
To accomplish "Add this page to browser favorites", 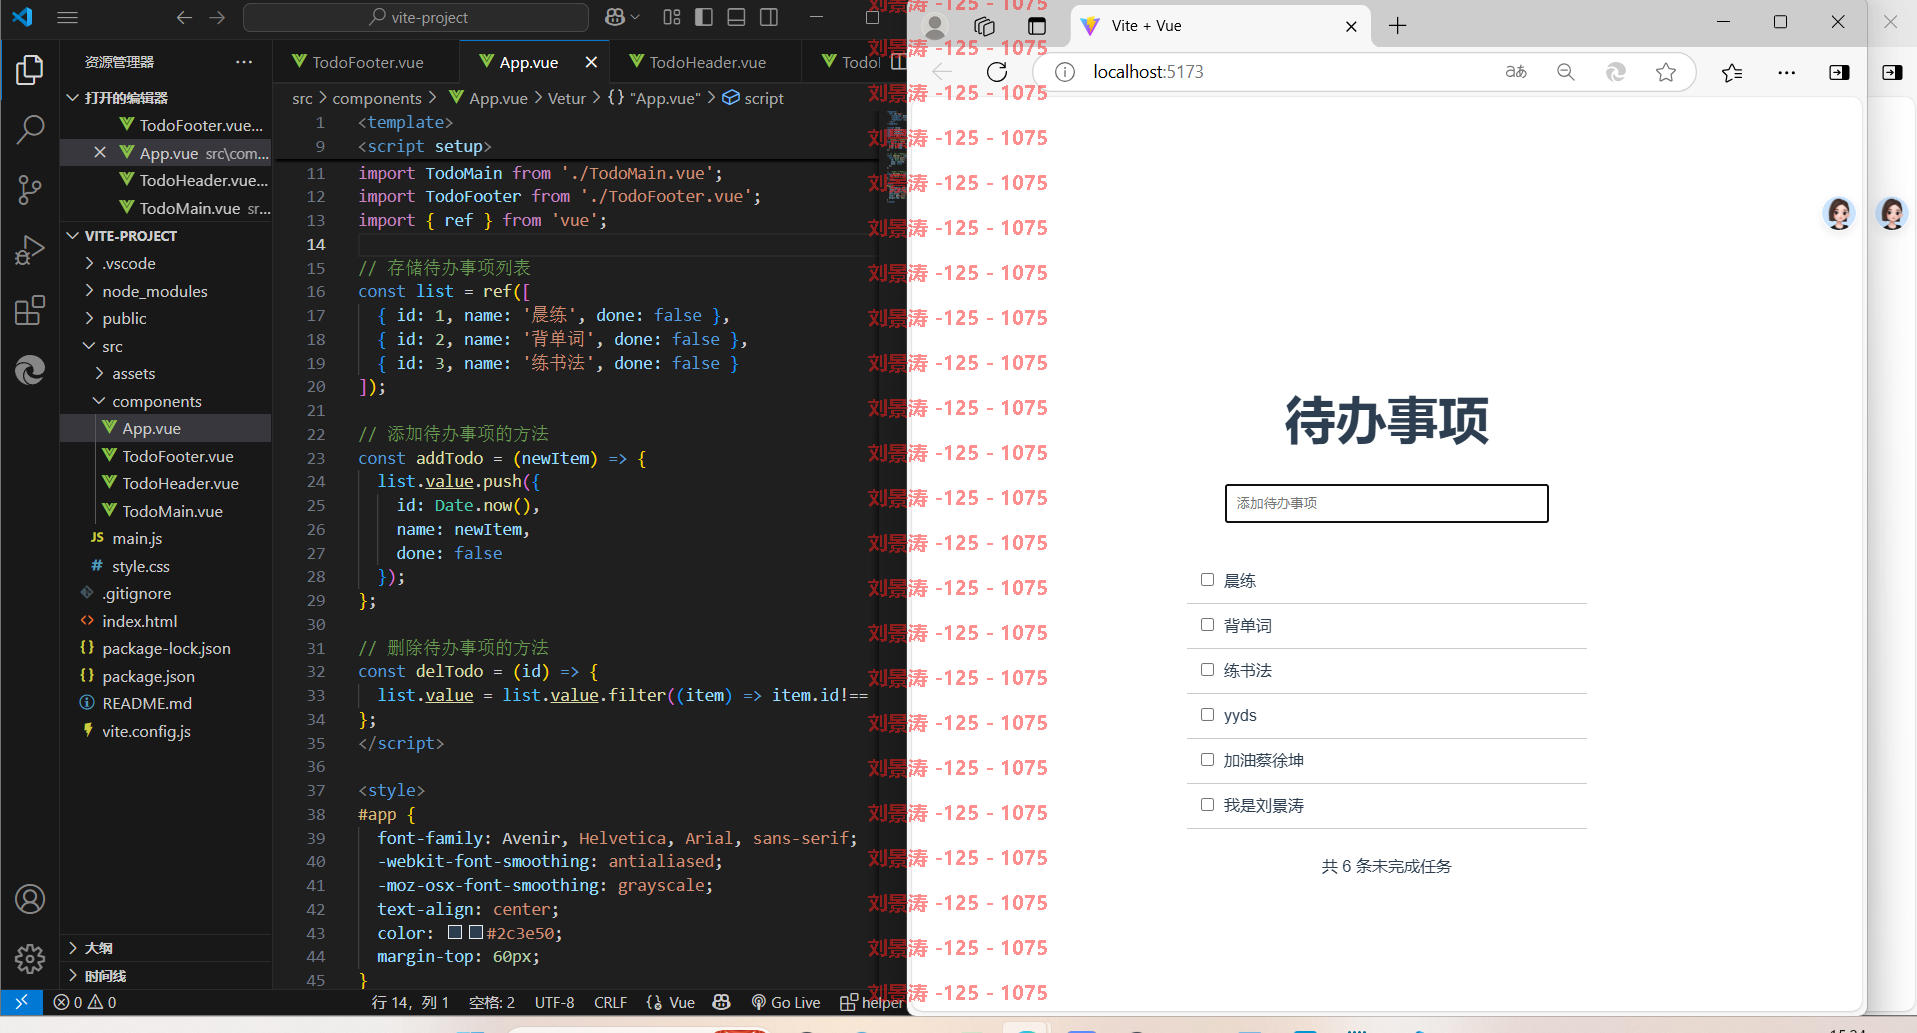I will pyautogui.click(x=1666, y=72).
